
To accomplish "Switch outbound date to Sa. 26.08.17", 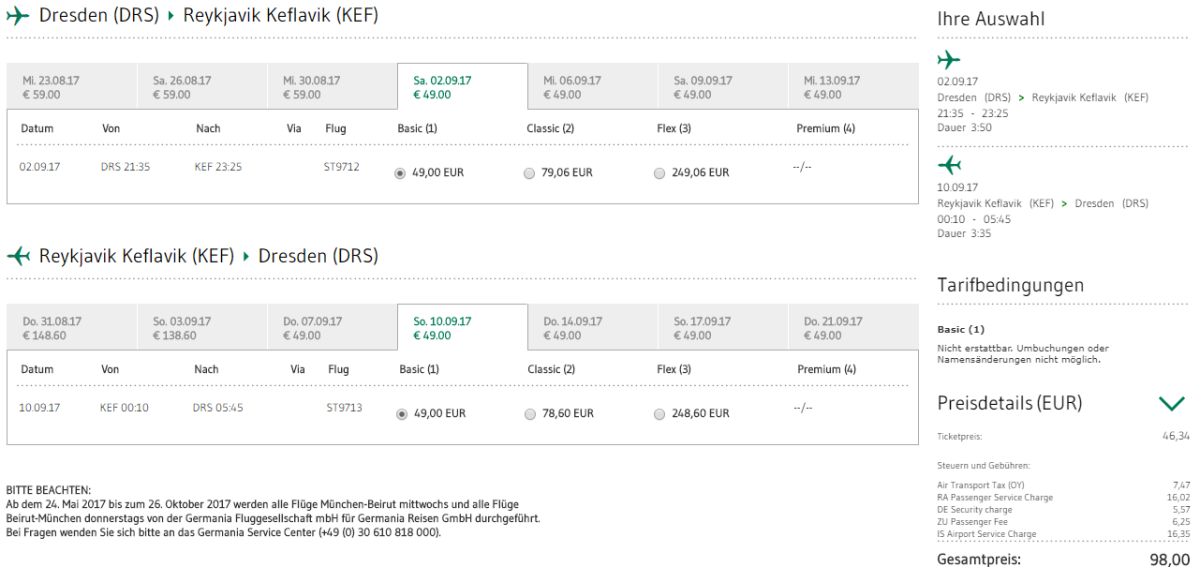I will (202, 87).
